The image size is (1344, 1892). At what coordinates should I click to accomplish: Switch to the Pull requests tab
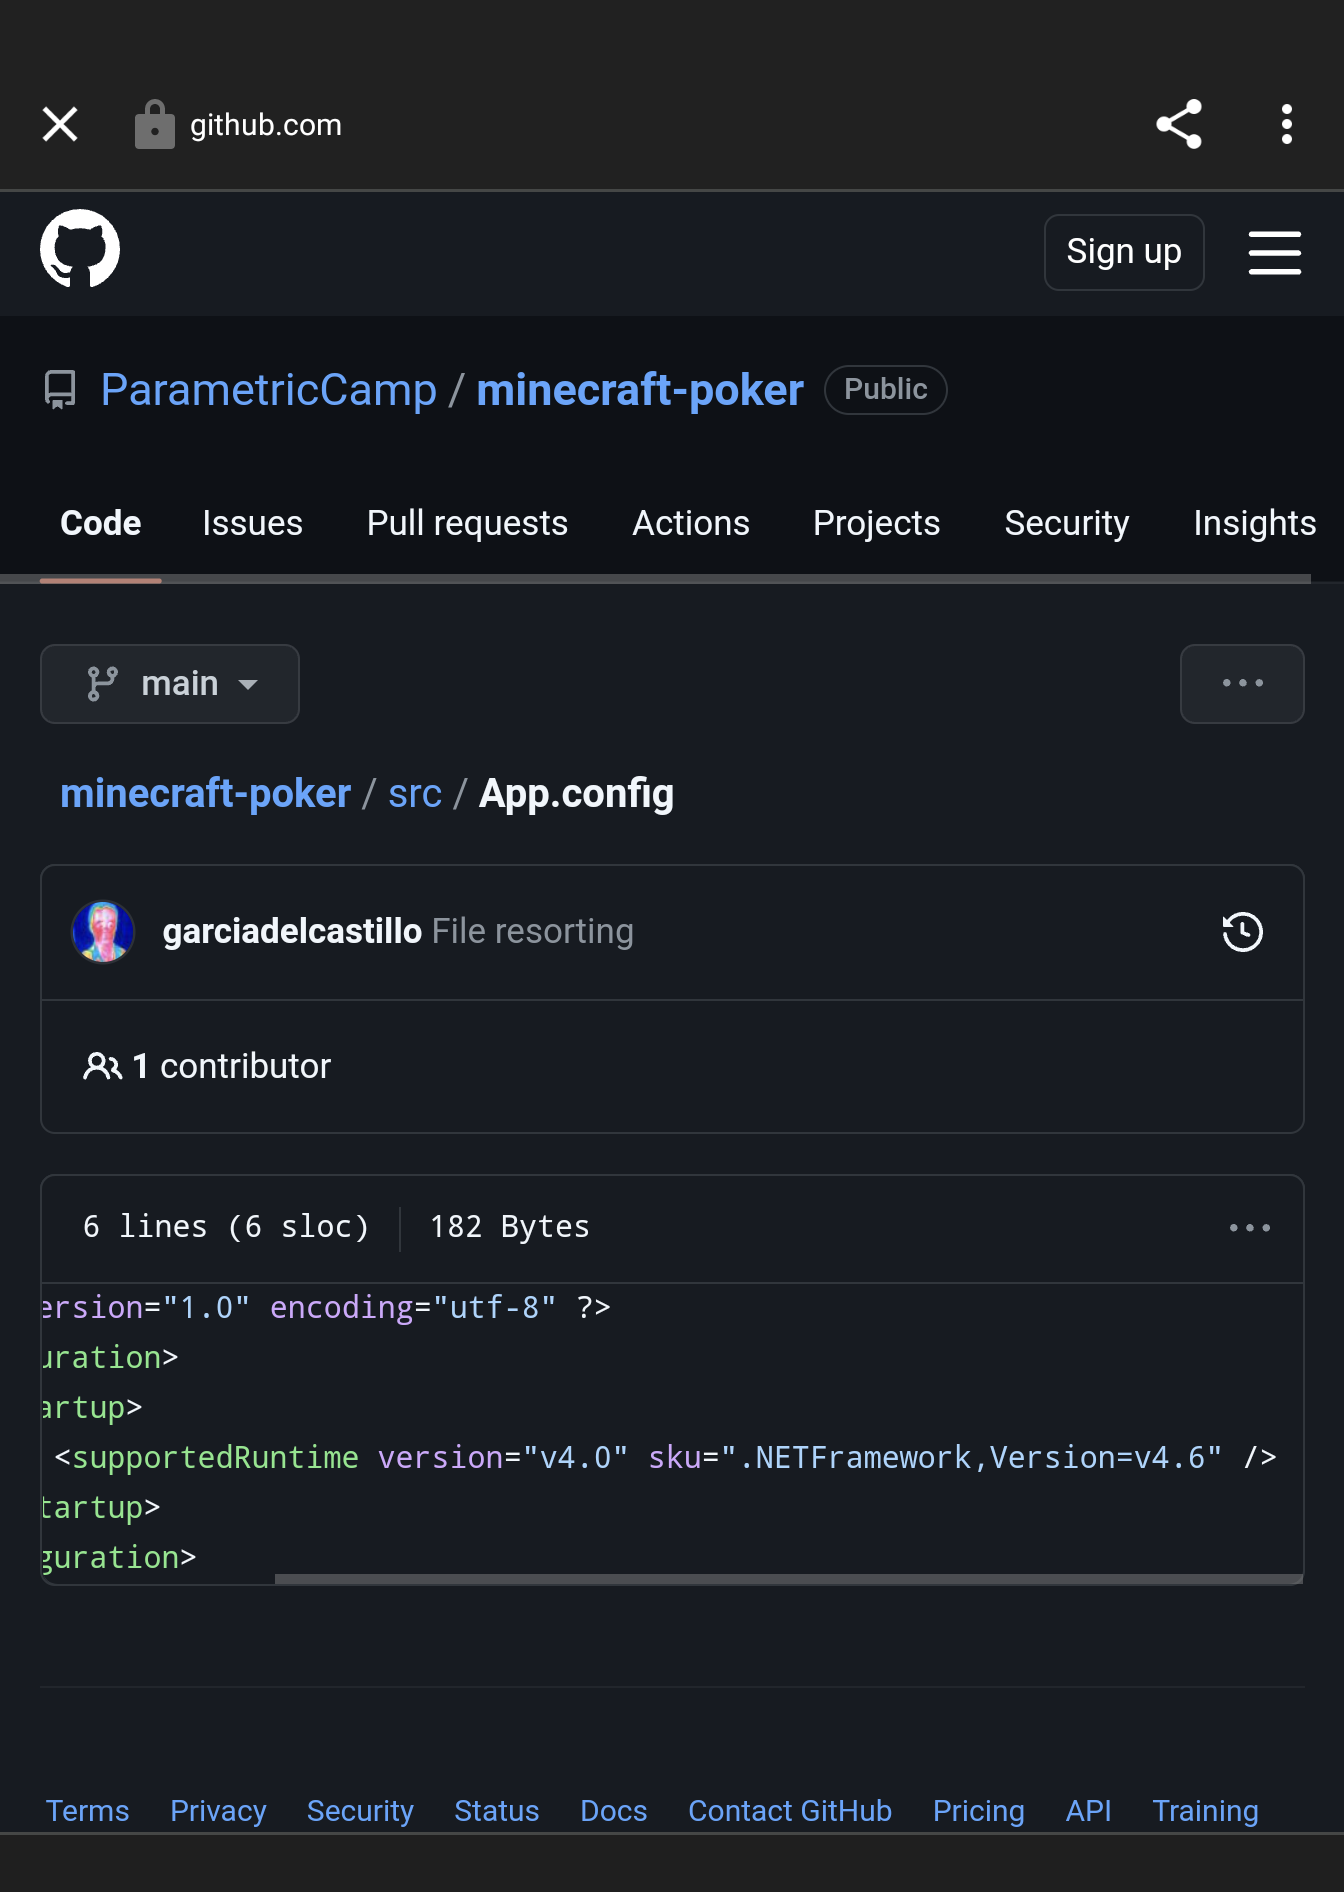467,523
